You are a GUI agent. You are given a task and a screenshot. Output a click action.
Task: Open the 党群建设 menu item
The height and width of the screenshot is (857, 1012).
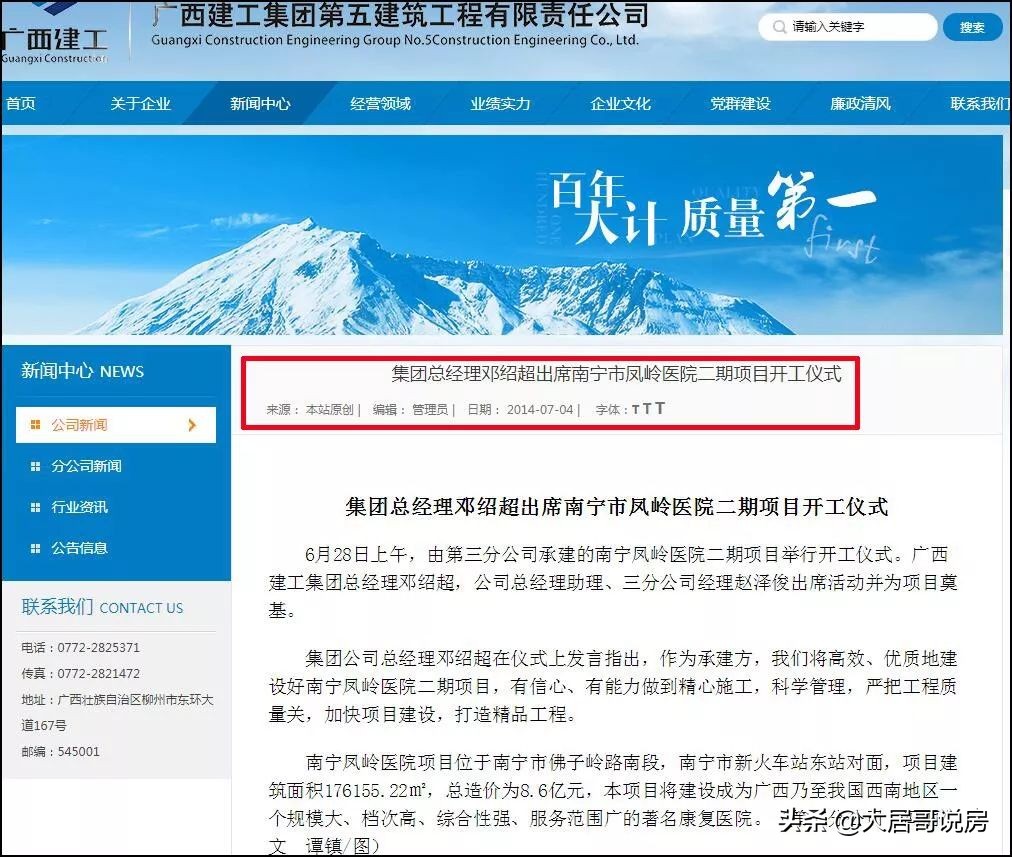coord(740,103)
